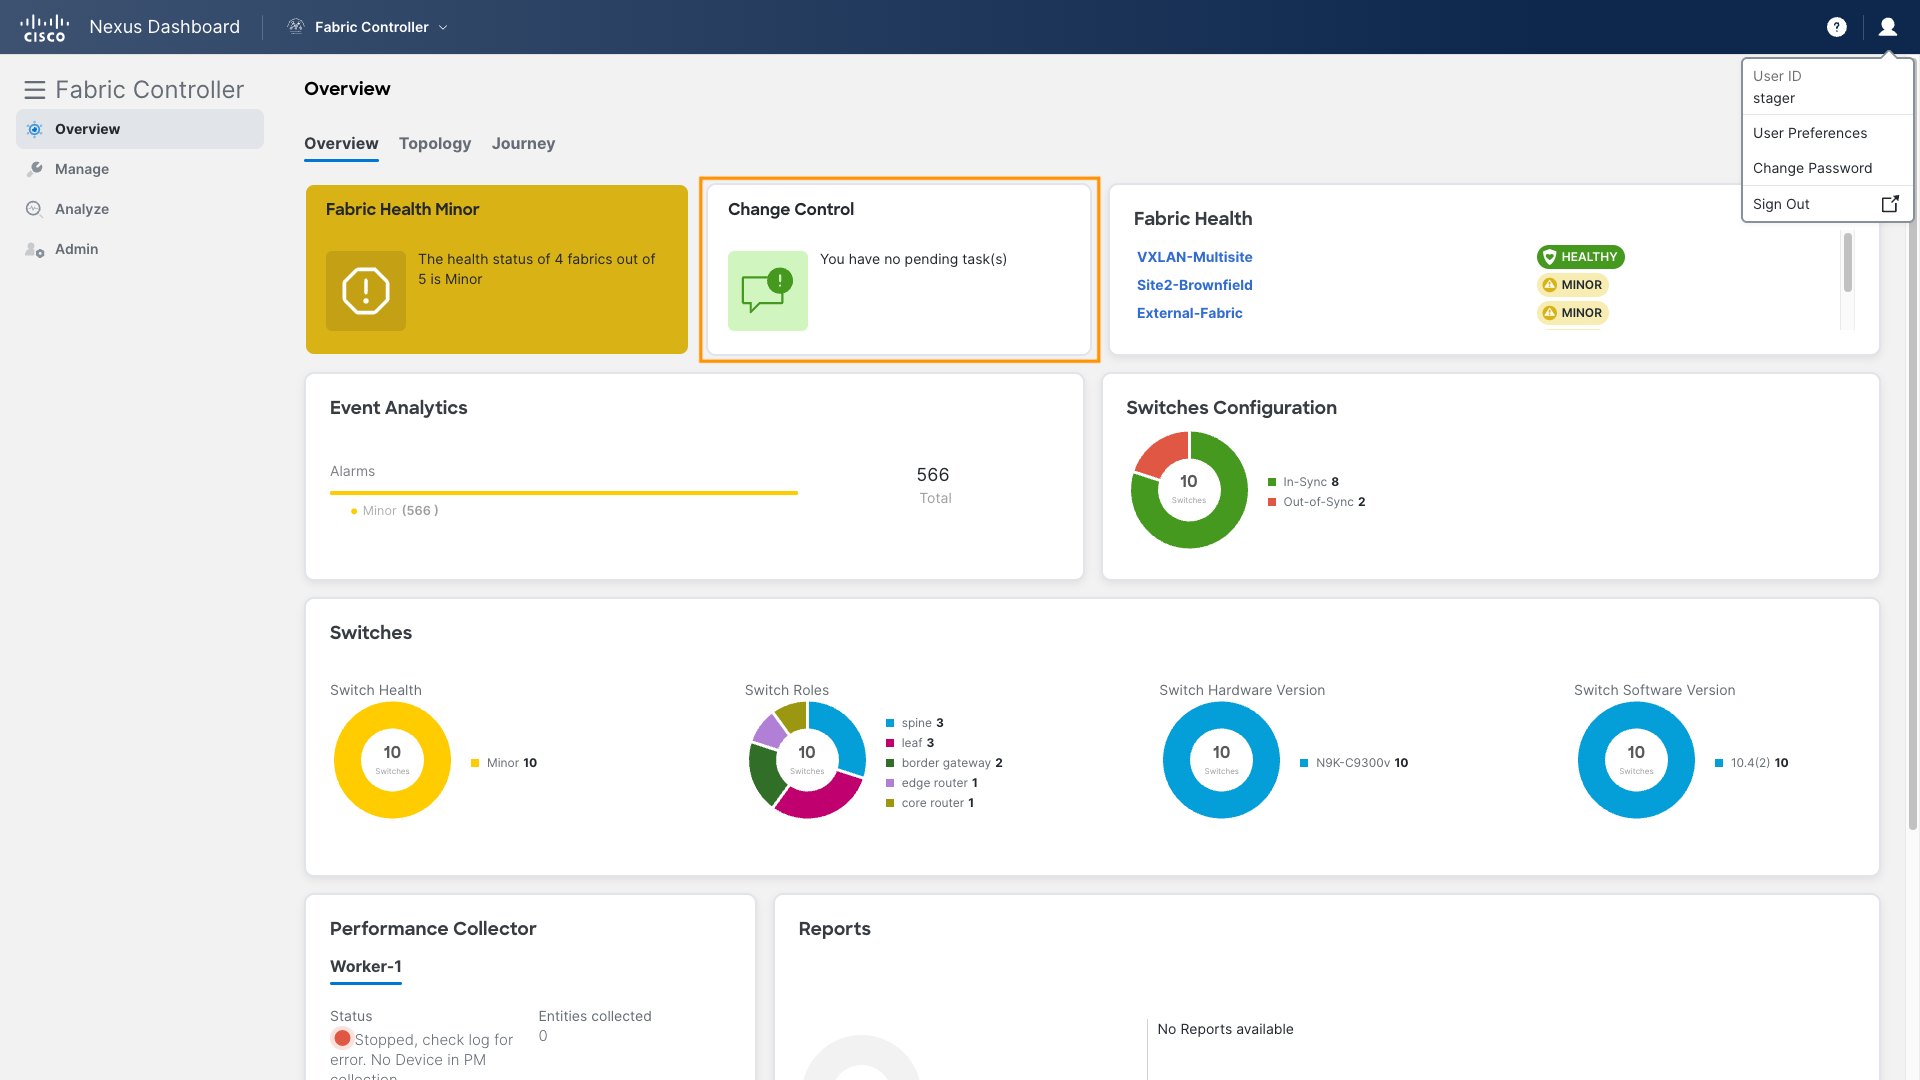Image resolution: width=1920 pixels, height=1080 pixels.
Task: Click the spine blue legend swatch
Action: (x=890, y=723)
